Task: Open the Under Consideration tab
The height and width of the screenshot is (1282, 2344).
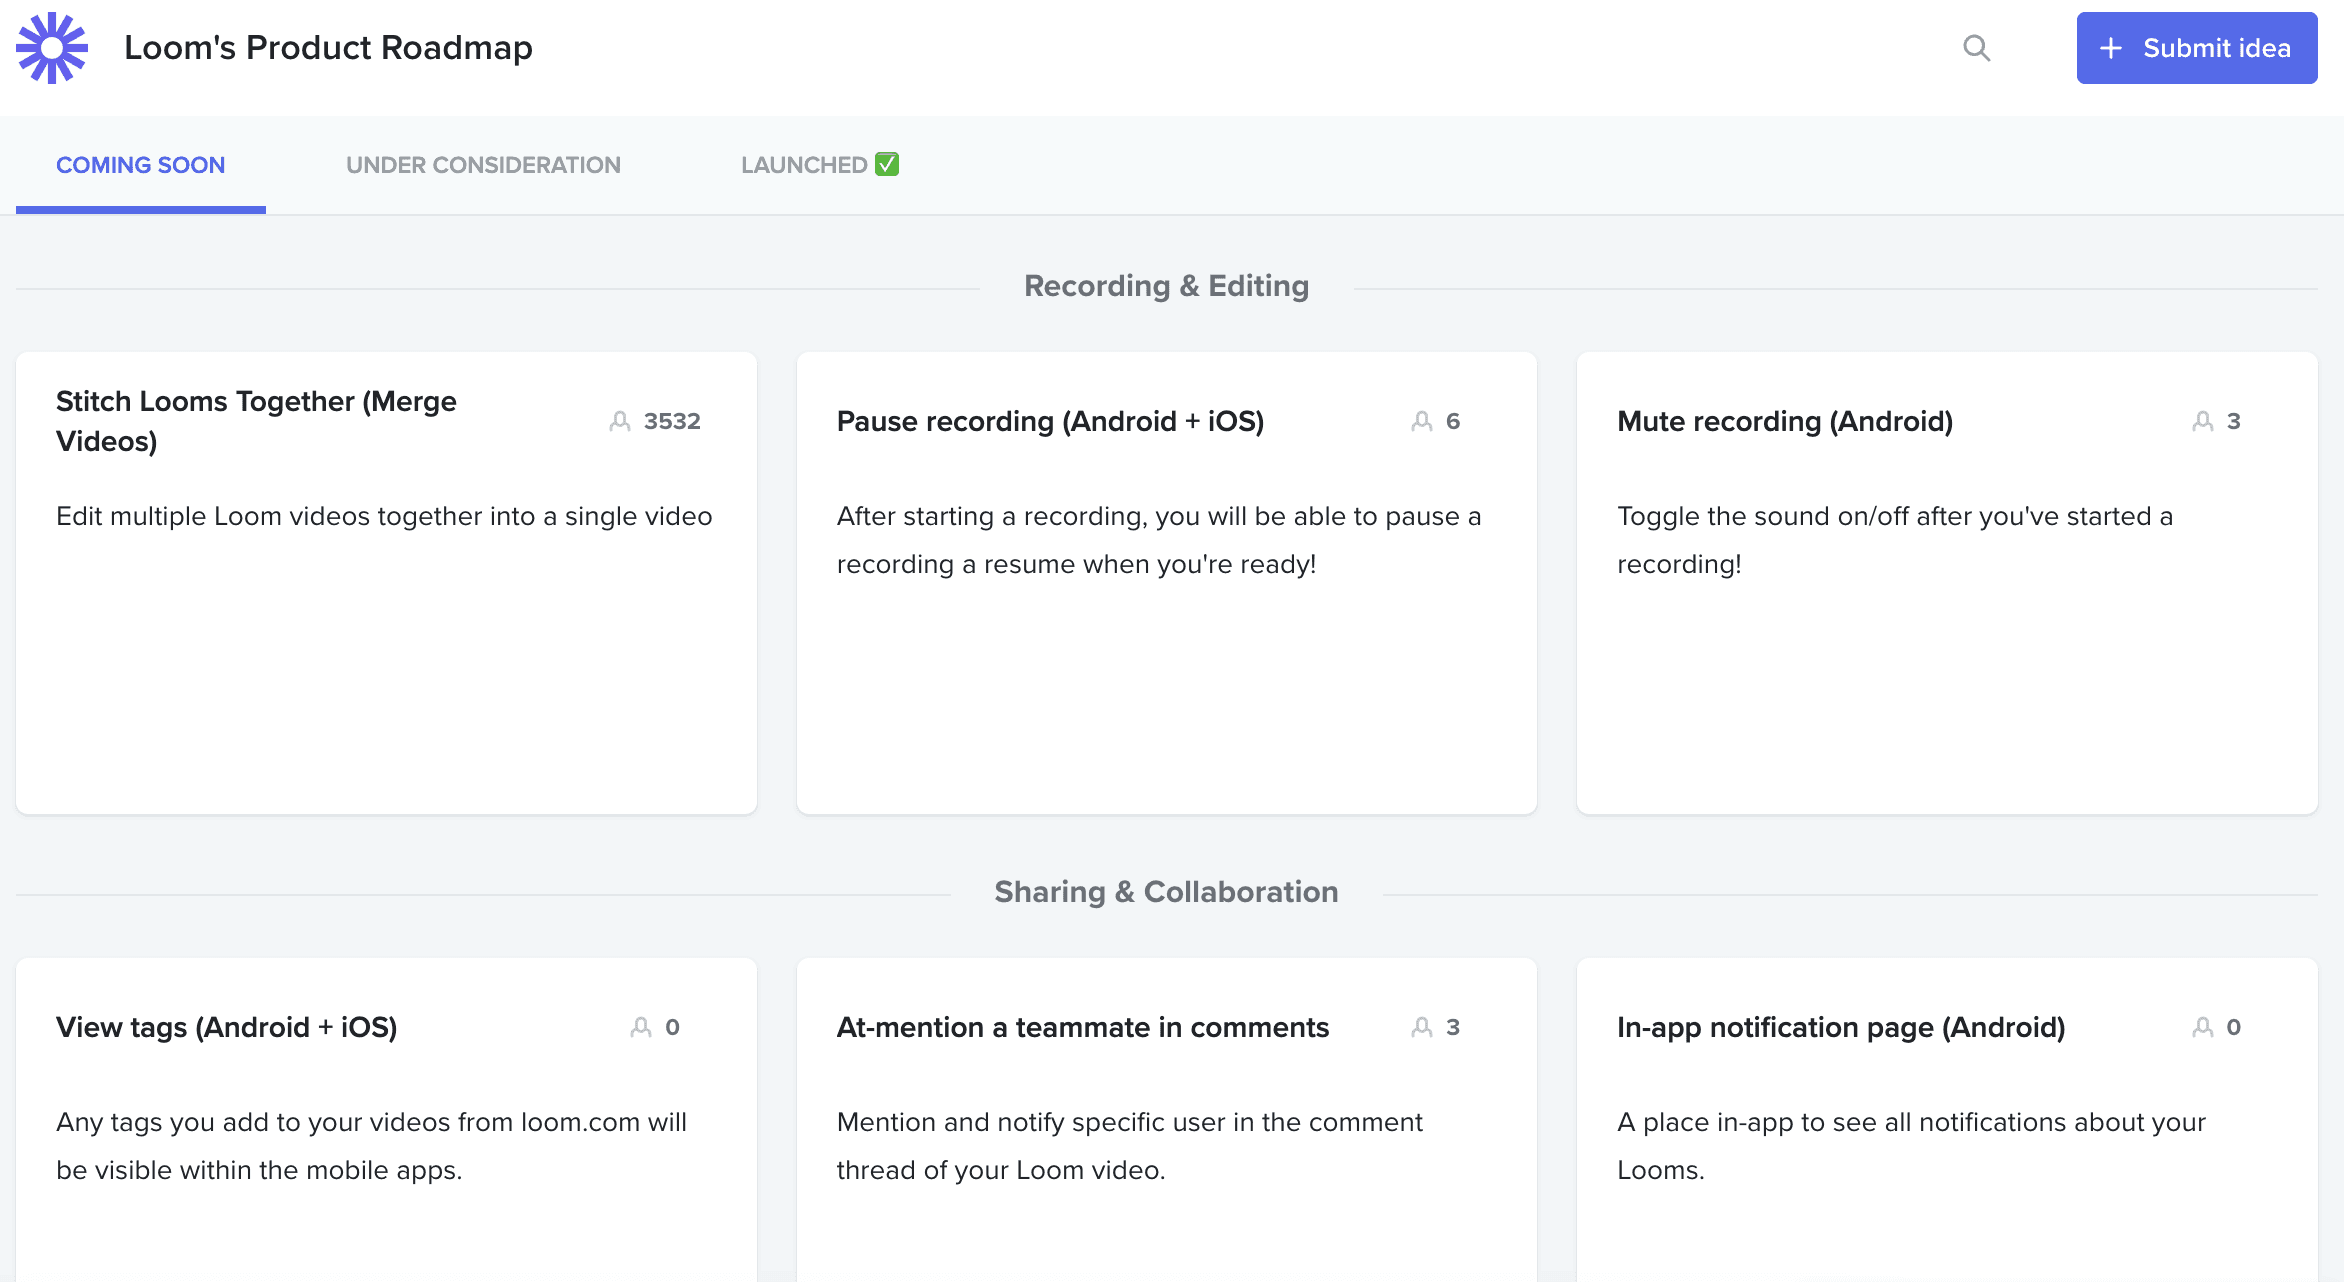Action: pyautogui.click(x=483, y=165)
